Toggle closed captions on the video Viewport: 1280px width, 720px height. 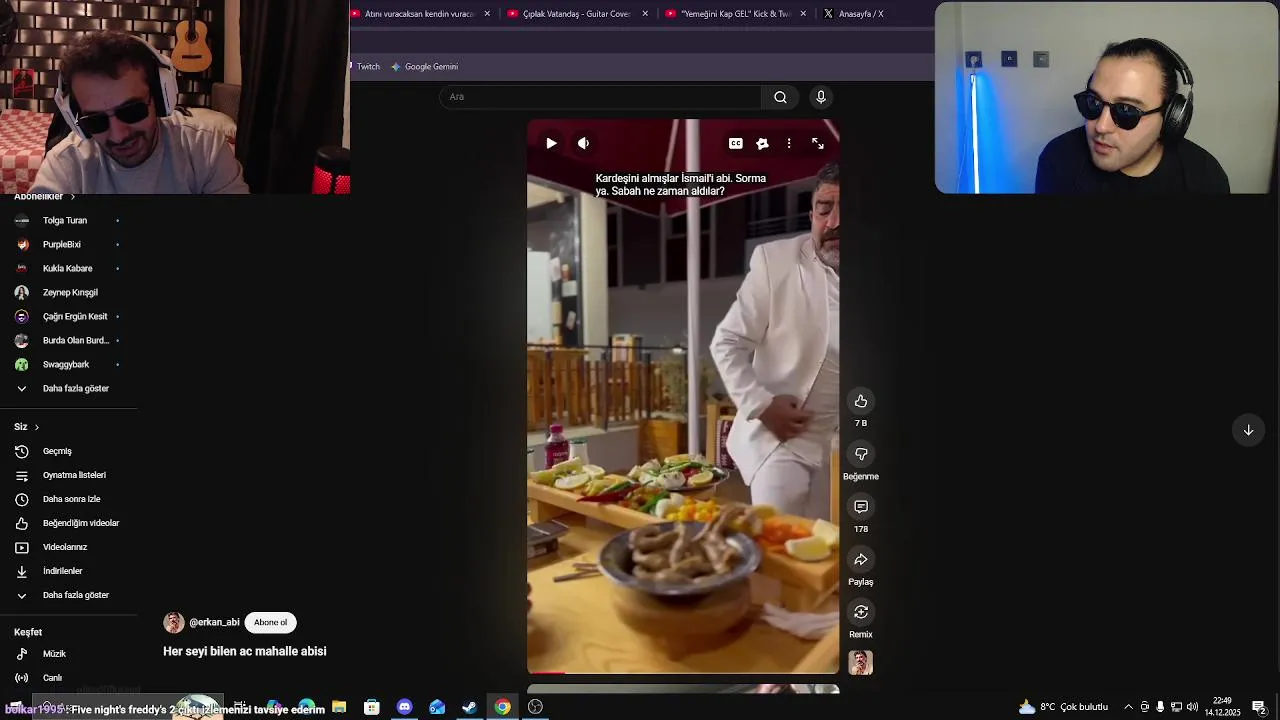pyautogui.click(x=736, y=143)
